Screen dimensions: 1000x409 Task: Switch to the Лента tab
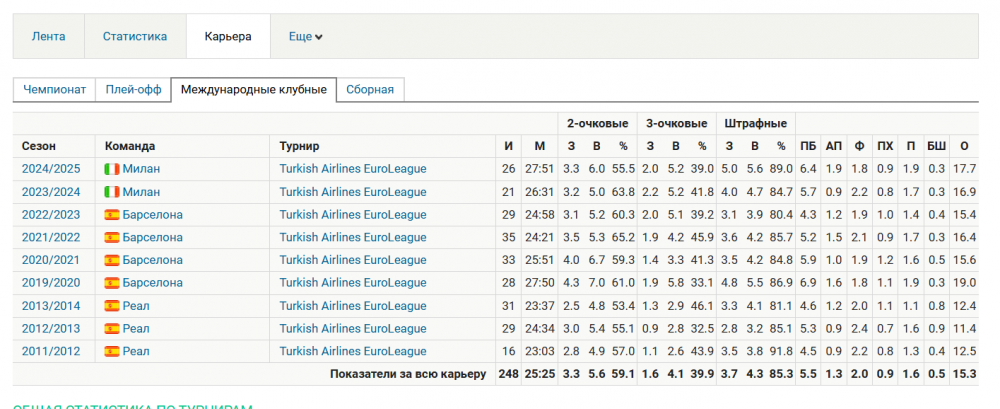(x=49, y=37)
